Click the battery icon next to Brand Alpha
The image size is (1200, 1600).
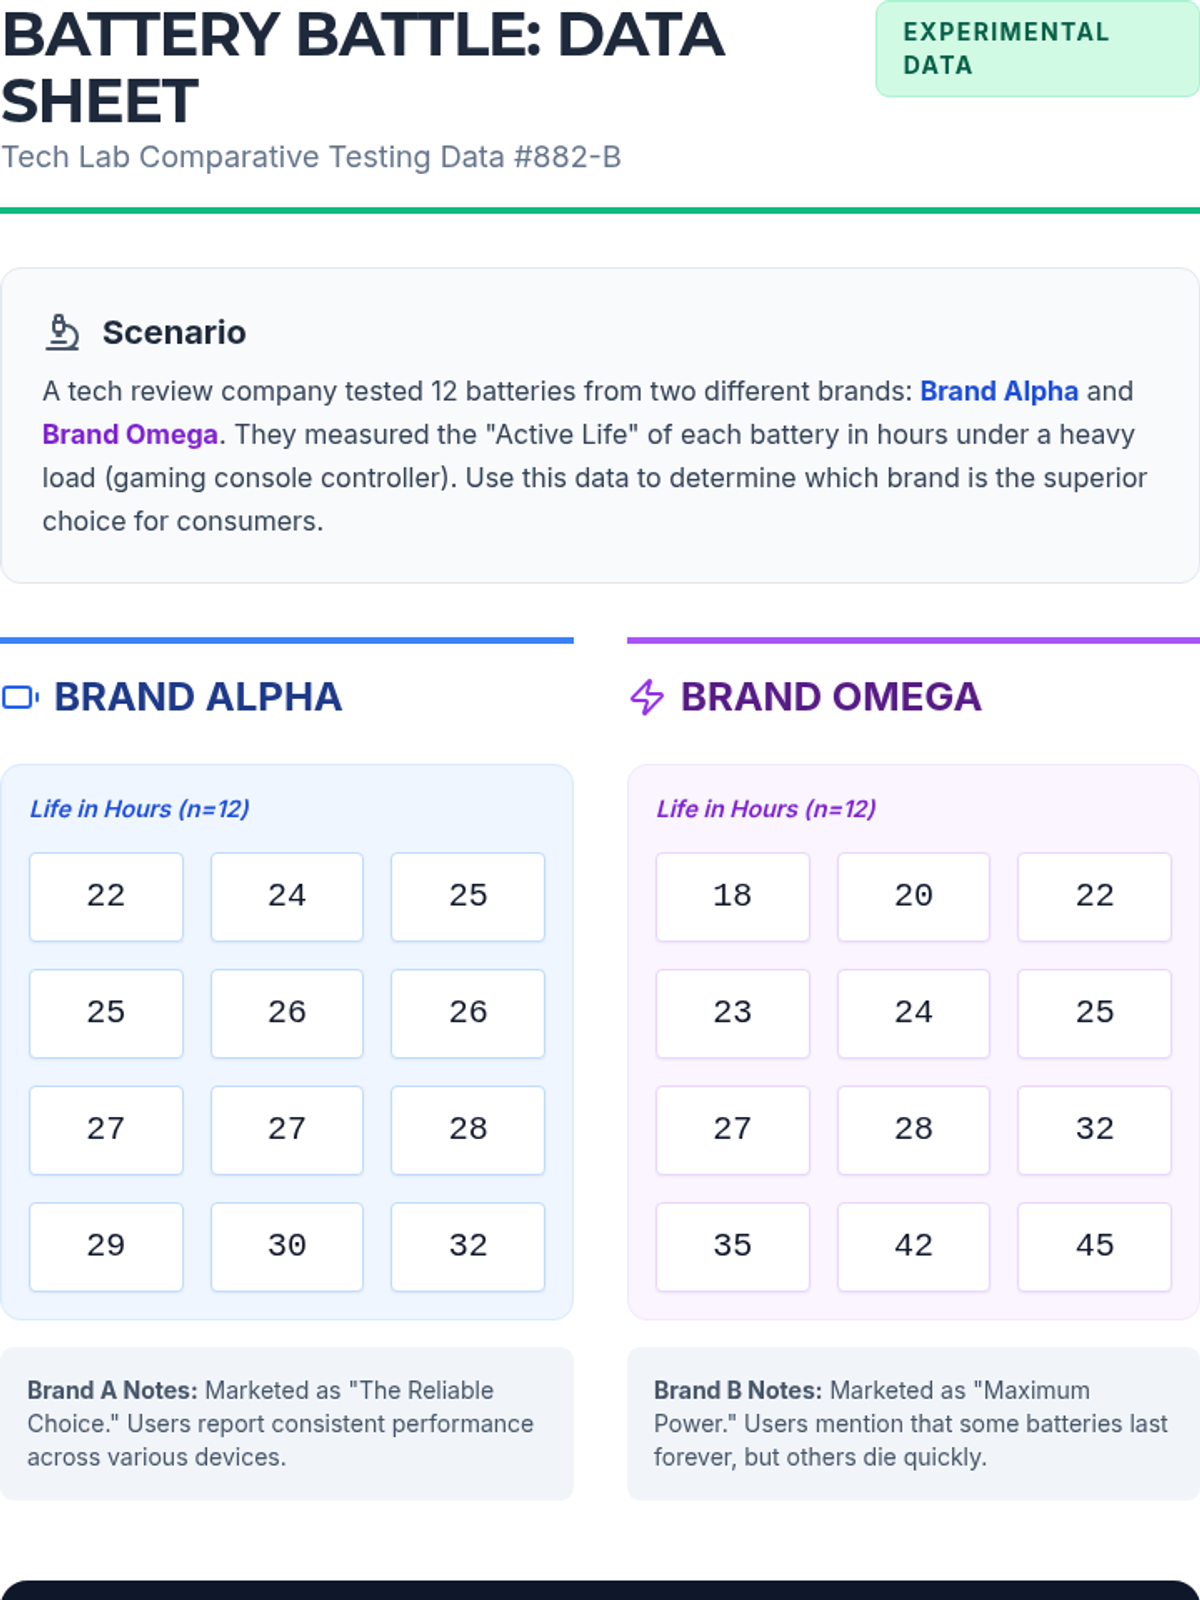tap(21, 697)
